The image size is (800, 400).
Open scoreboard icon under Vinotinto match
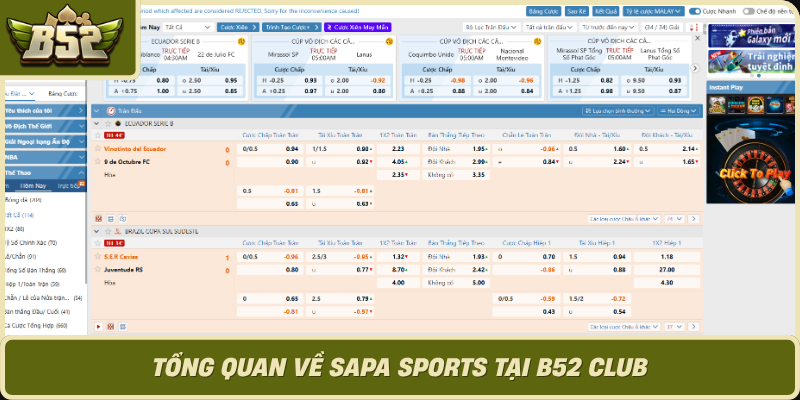pyautogui.click(x=111, y=219)
